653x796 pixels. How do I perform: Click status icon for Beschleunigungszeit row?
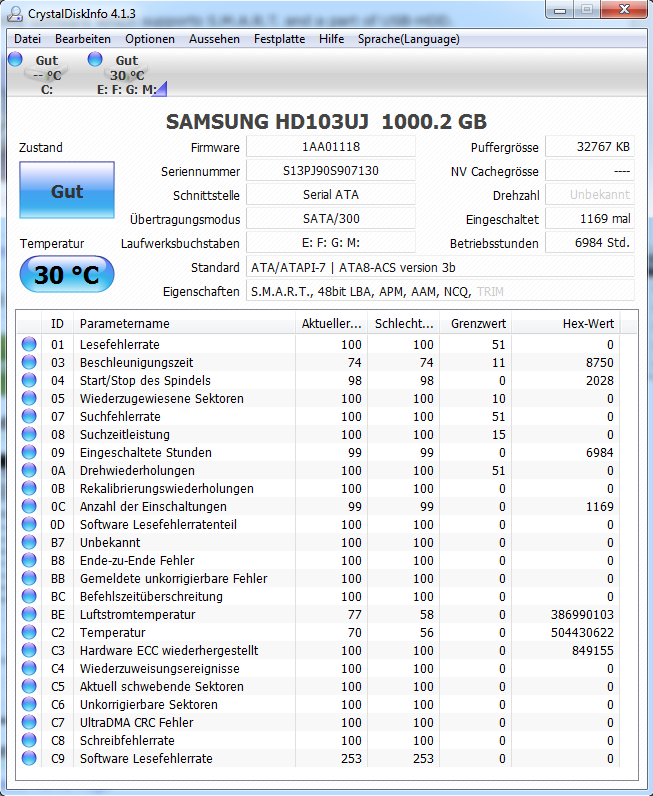pyautogui.click(x=29, y=362)
